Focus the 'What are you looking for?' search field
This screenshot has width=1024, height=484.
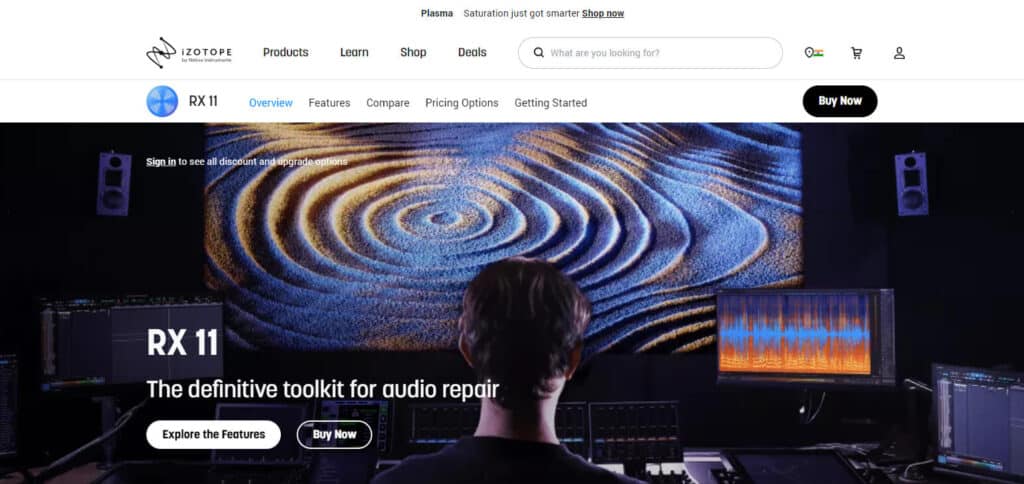click(650, 53)
